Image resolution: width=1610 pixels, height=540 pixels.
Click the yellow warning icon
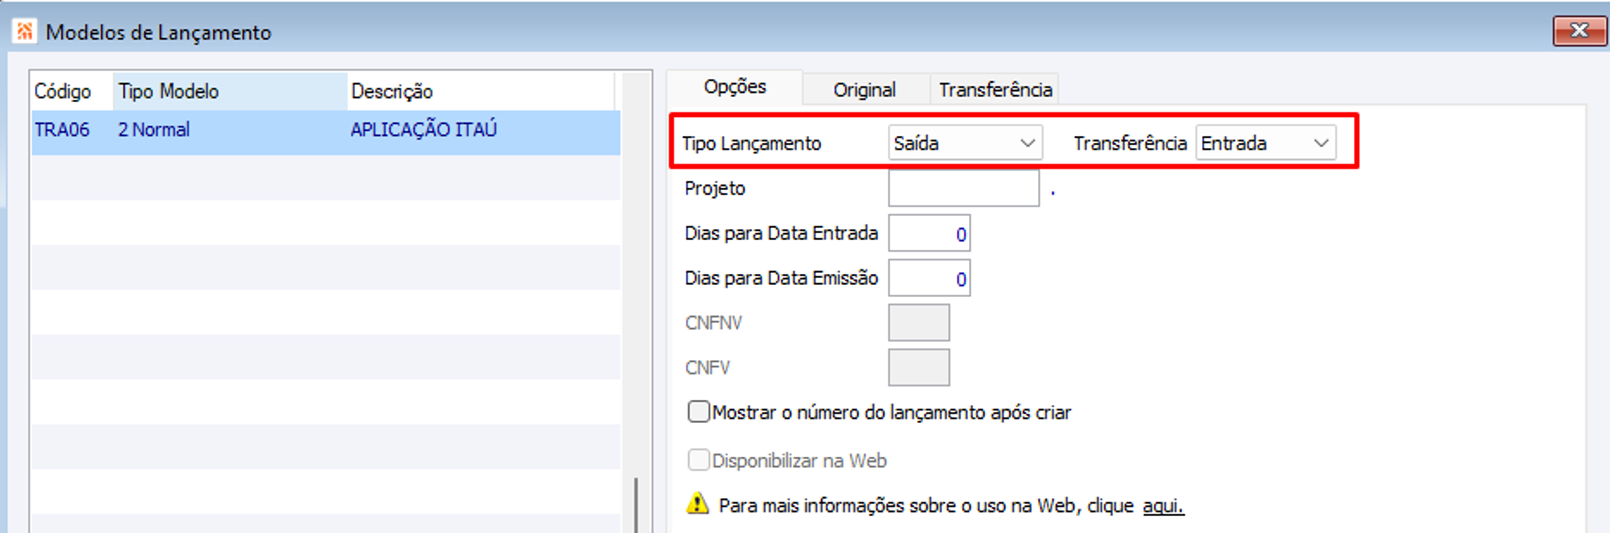tap(697, 504)
